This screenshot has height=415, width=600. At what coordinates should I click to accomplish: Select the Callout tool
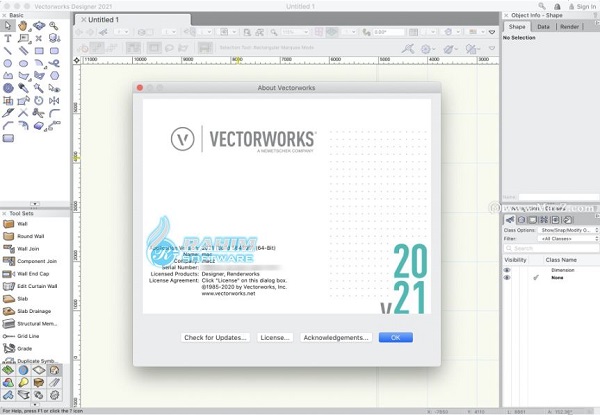pos(24,38)
